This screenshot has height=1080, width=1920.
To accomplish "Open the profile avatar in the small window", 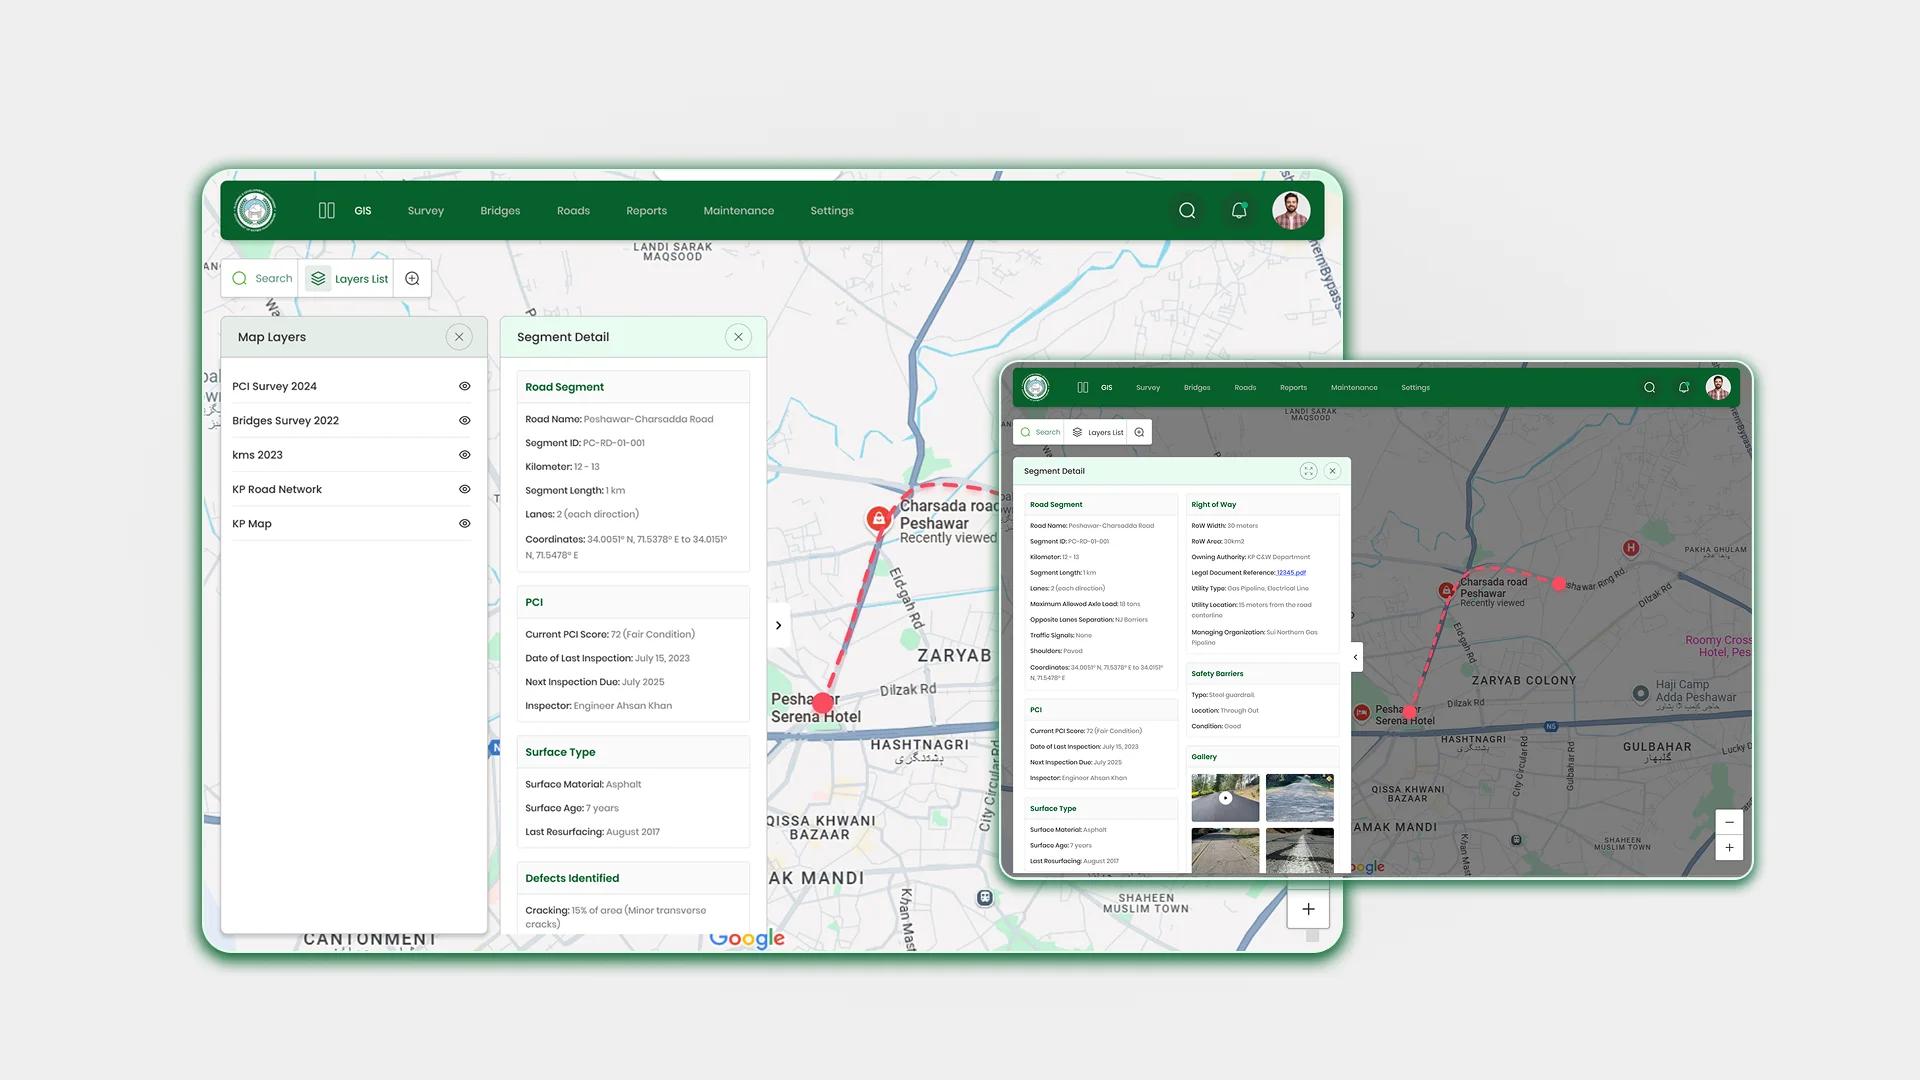I will pos(1718,387).
